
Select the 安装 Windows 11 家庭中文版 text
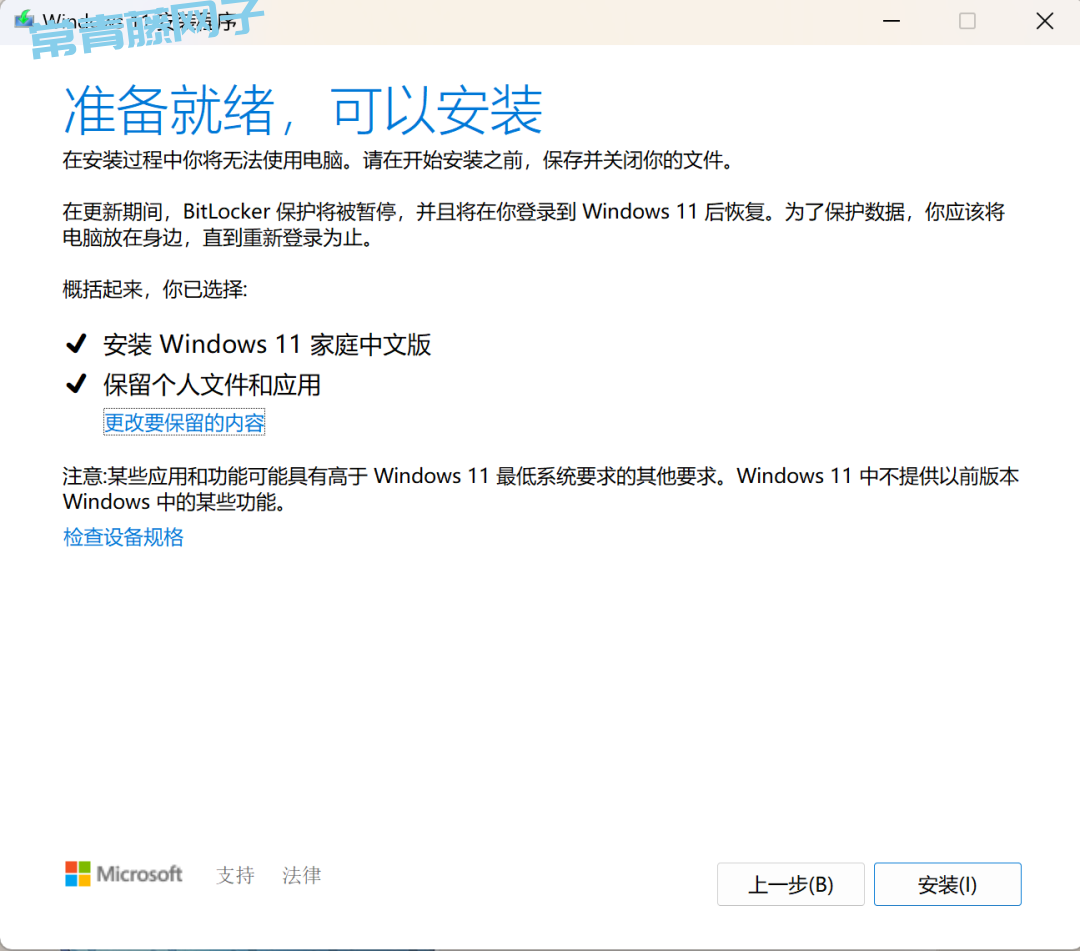(x=267, y=345)
